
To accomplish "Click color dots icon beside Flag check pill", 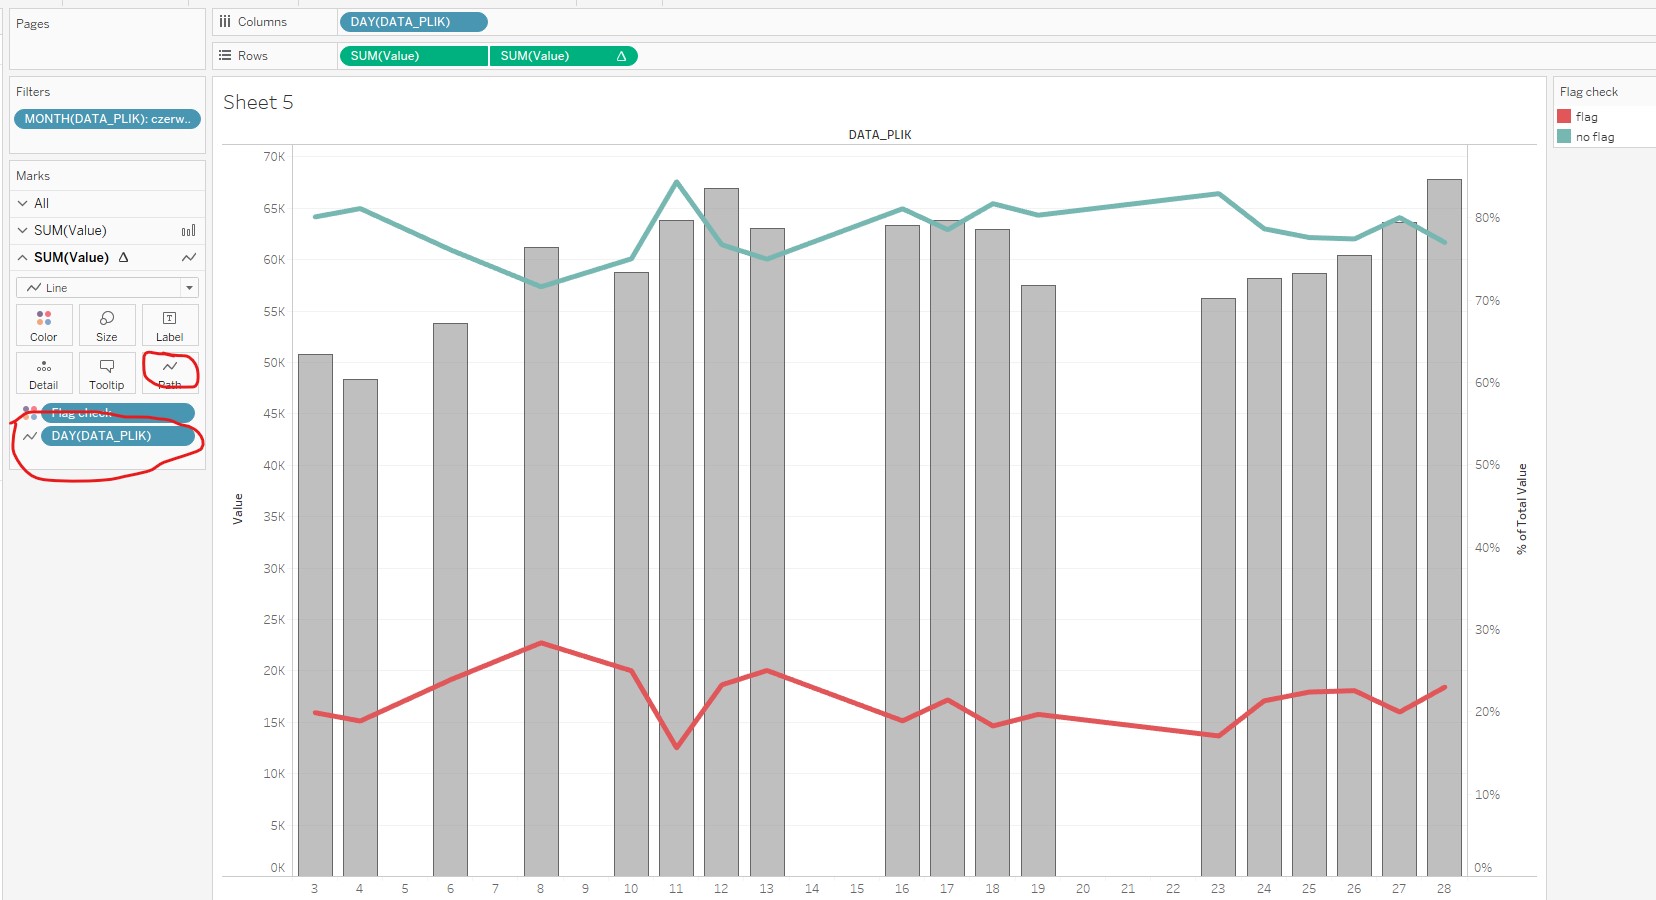I will point(30,412).
